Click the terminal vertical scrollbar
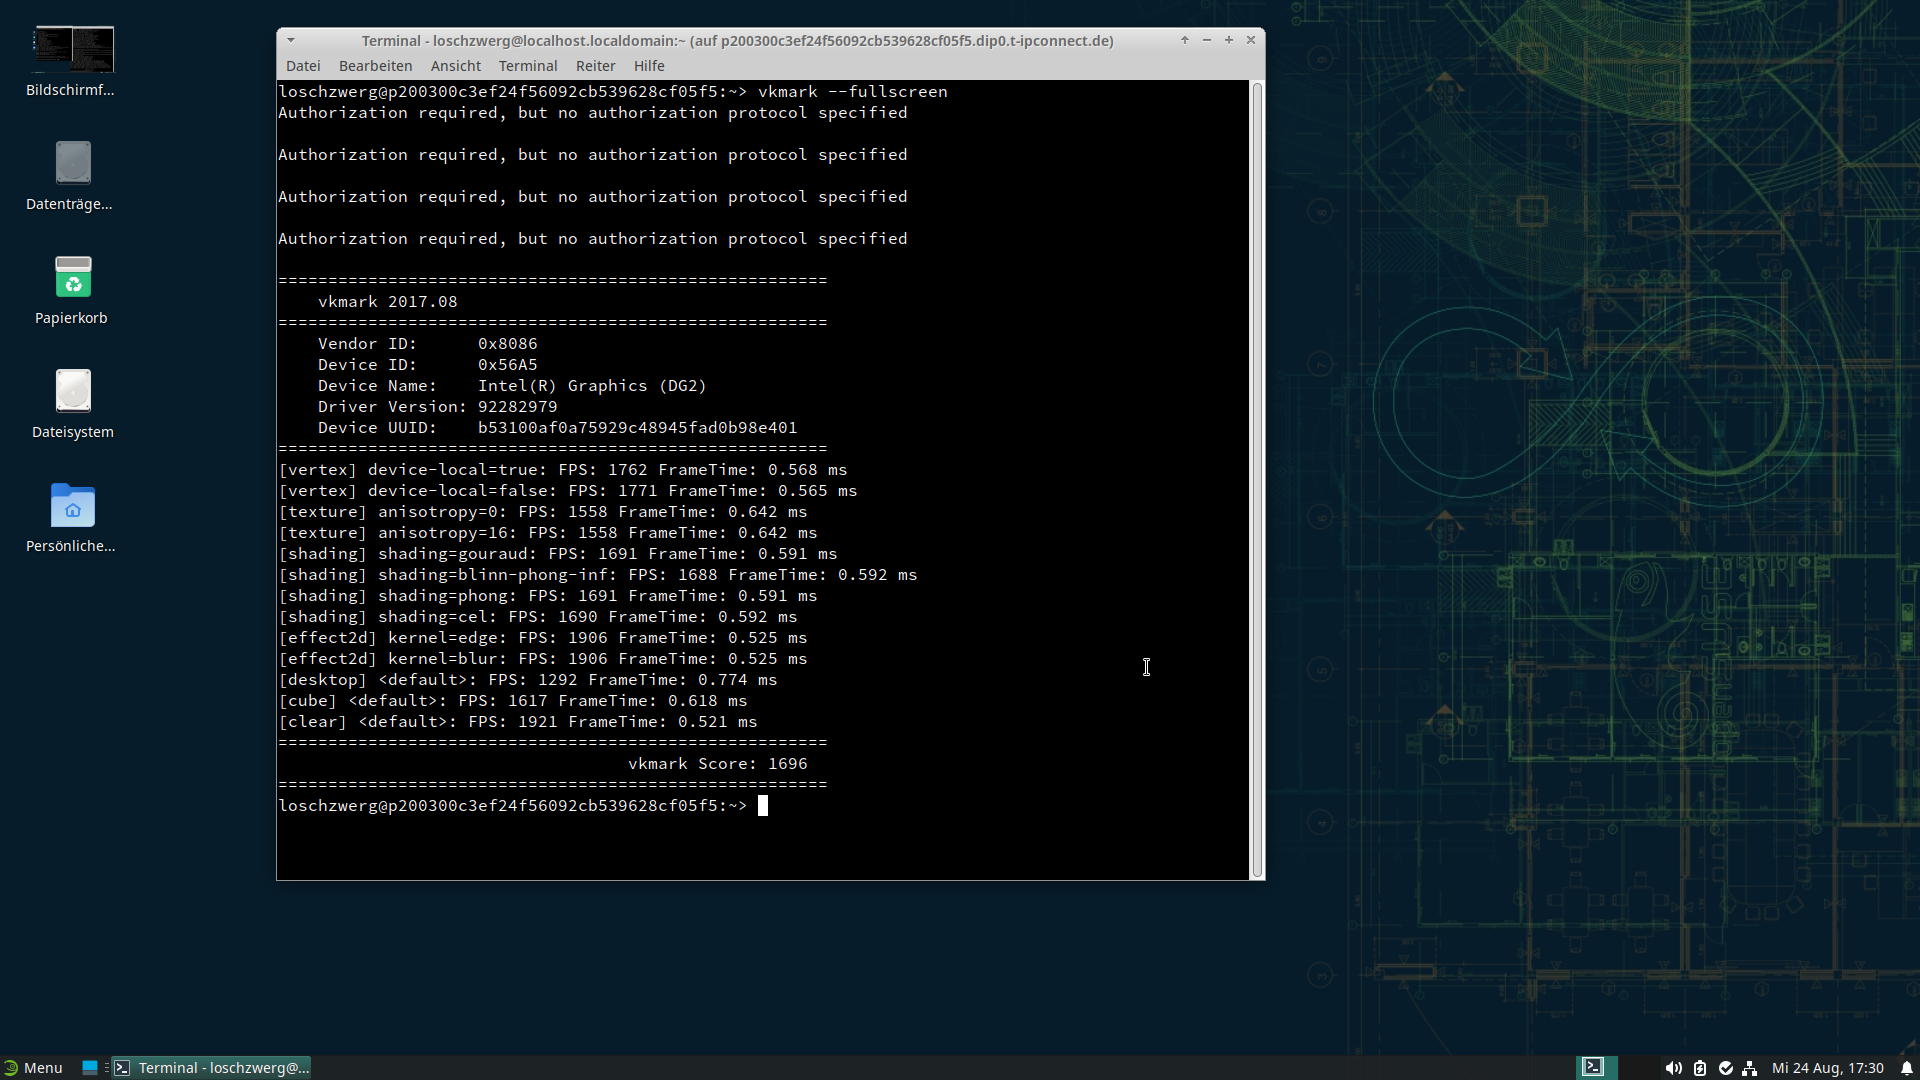Screen dimensions: 1920x1080 pos(1257,480)
